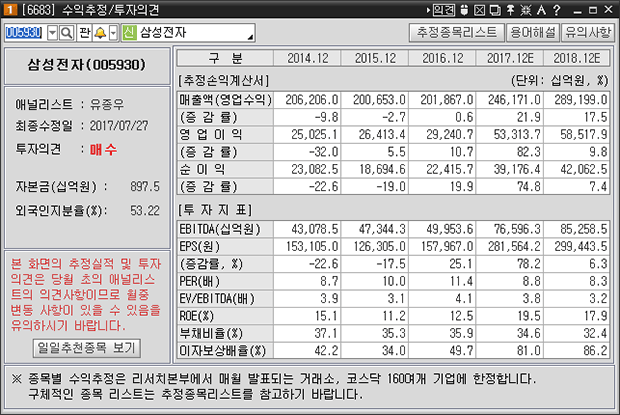Select the 매출액(영업수익) row label
The height and width of the screenshot is (415, 620).
point(225,100)
